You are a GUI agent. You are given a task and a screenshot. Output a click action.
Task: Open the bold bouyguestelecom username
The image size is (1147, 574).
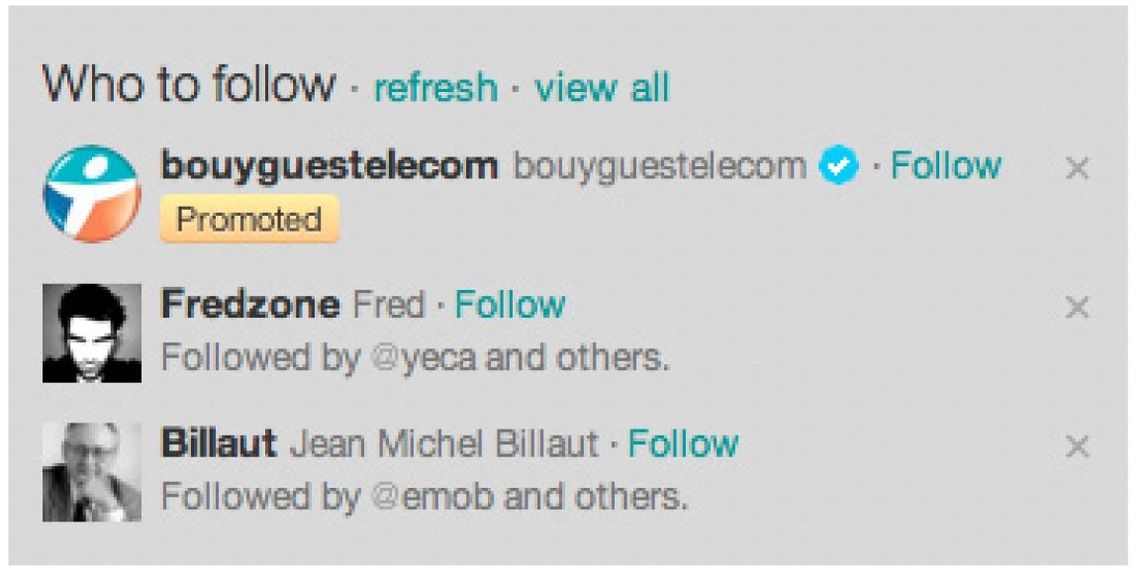[x=329, y=166]
